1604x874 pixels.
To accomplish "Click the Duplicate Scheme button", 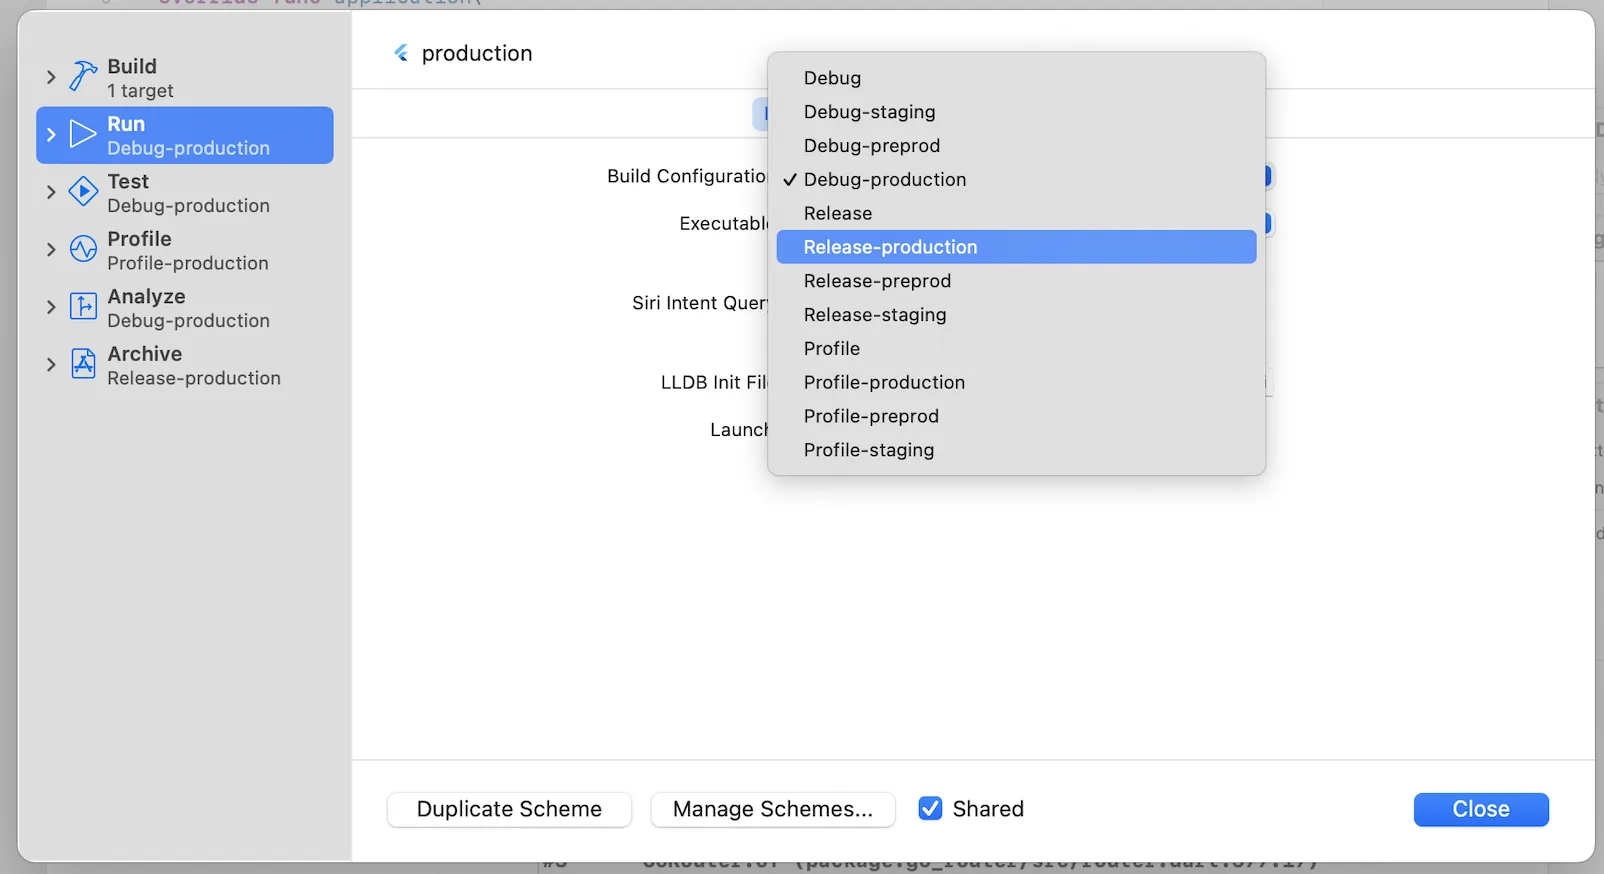I will (x=509, y=809).
